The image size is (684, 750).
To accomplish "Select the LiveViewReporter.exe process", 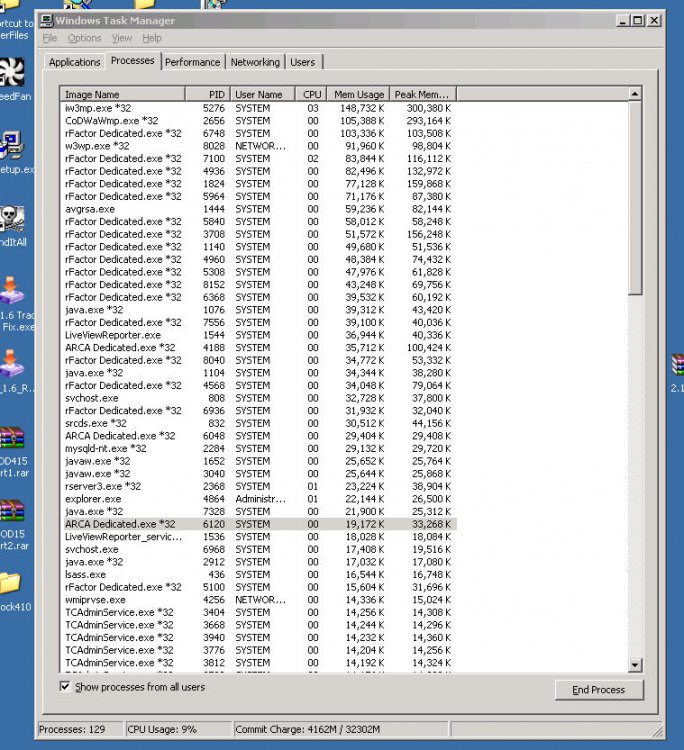I will 259,335.
